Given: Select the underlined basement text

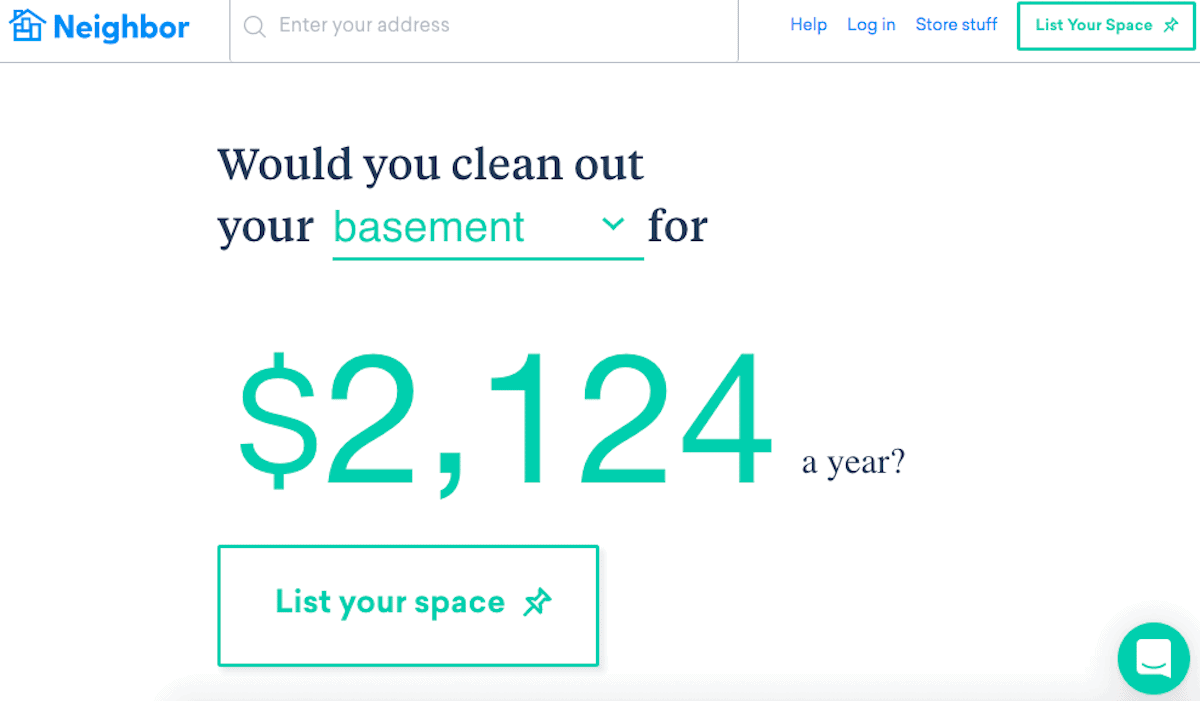Looking at the screenshot, I should click(x=428, y=227).
